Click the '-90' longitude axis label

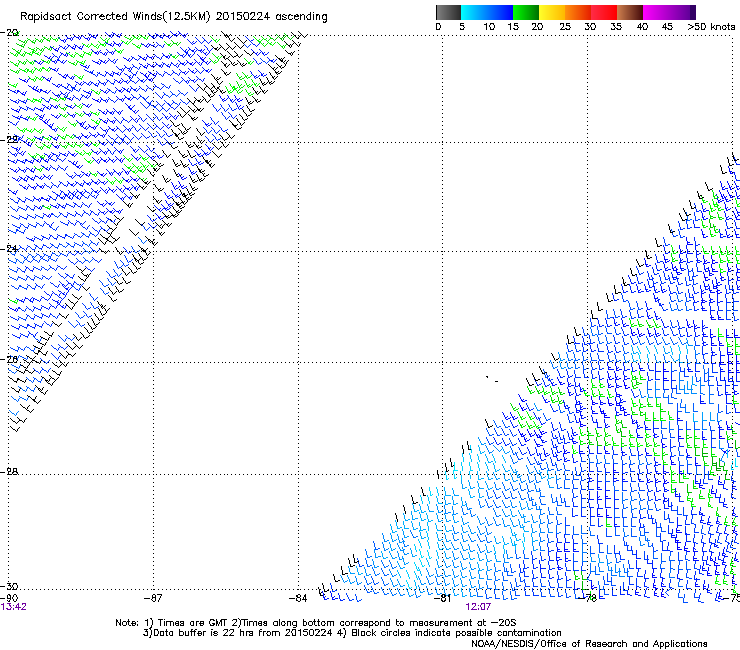tap(9, 598)
